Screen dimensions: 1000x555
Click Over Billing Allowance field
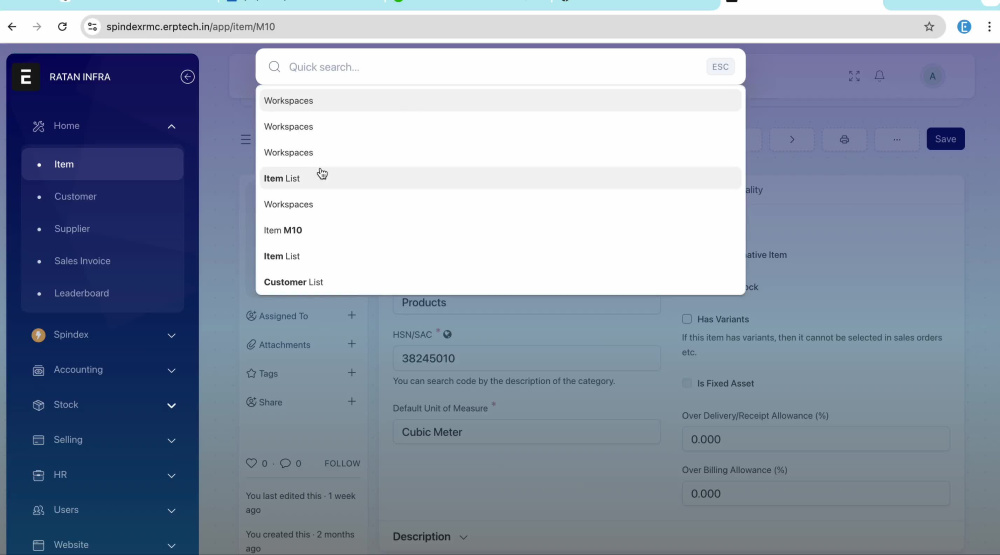pyautogui.click(x=816, y=494)
